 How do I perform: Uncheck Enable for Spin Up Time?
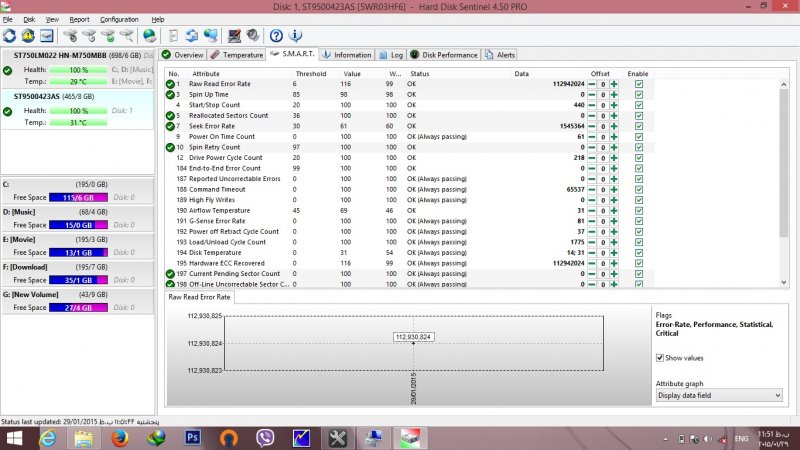click(639, 95)
